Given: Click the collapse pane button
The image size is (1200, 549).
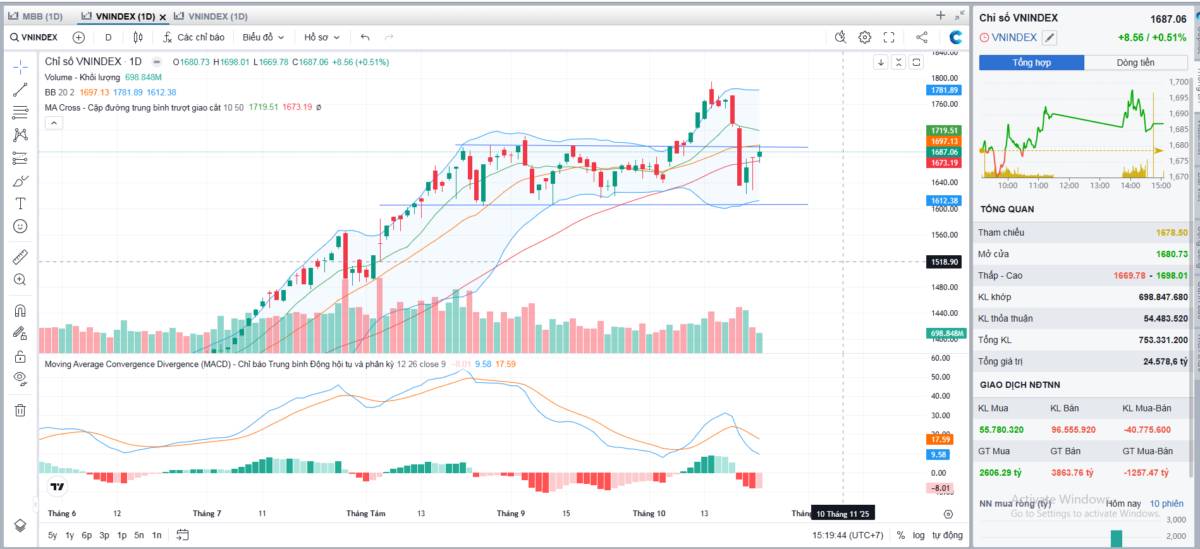Looking at the screenshot, I should [x=899, y=62].
